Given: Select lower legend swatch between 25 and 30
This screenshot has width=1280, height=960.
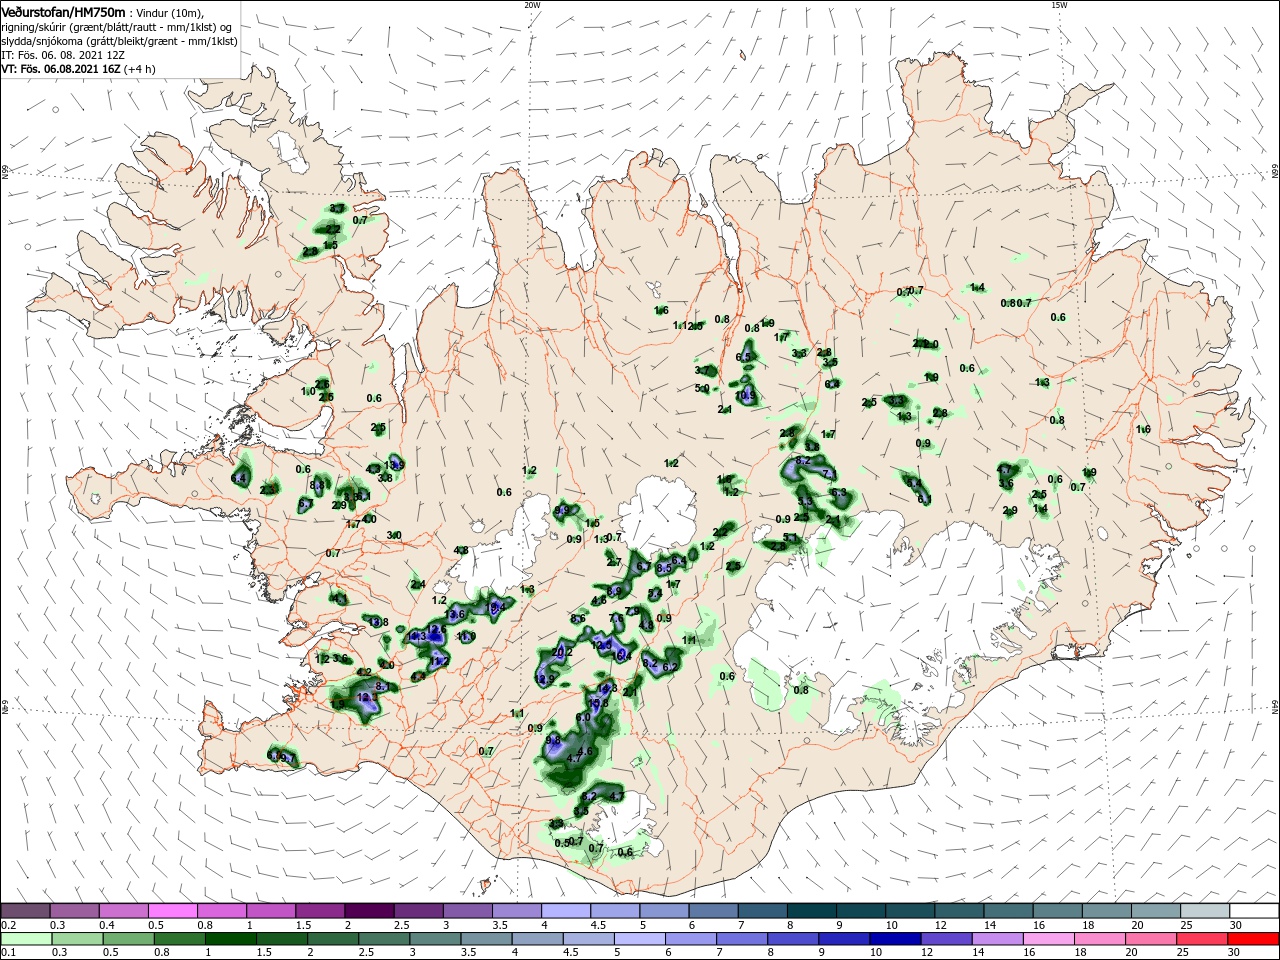Looking at the screenshot, I should [1202, 940].
